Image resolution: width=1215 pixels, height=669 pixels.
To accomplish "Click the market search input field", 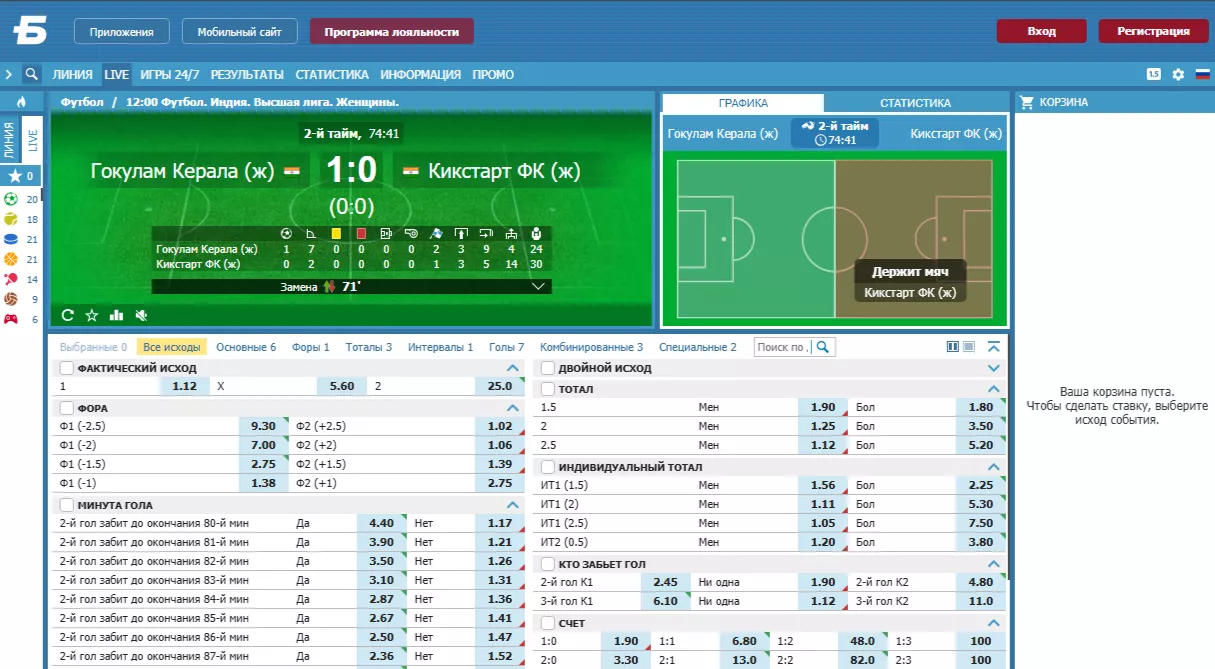I will pos(782,347).
